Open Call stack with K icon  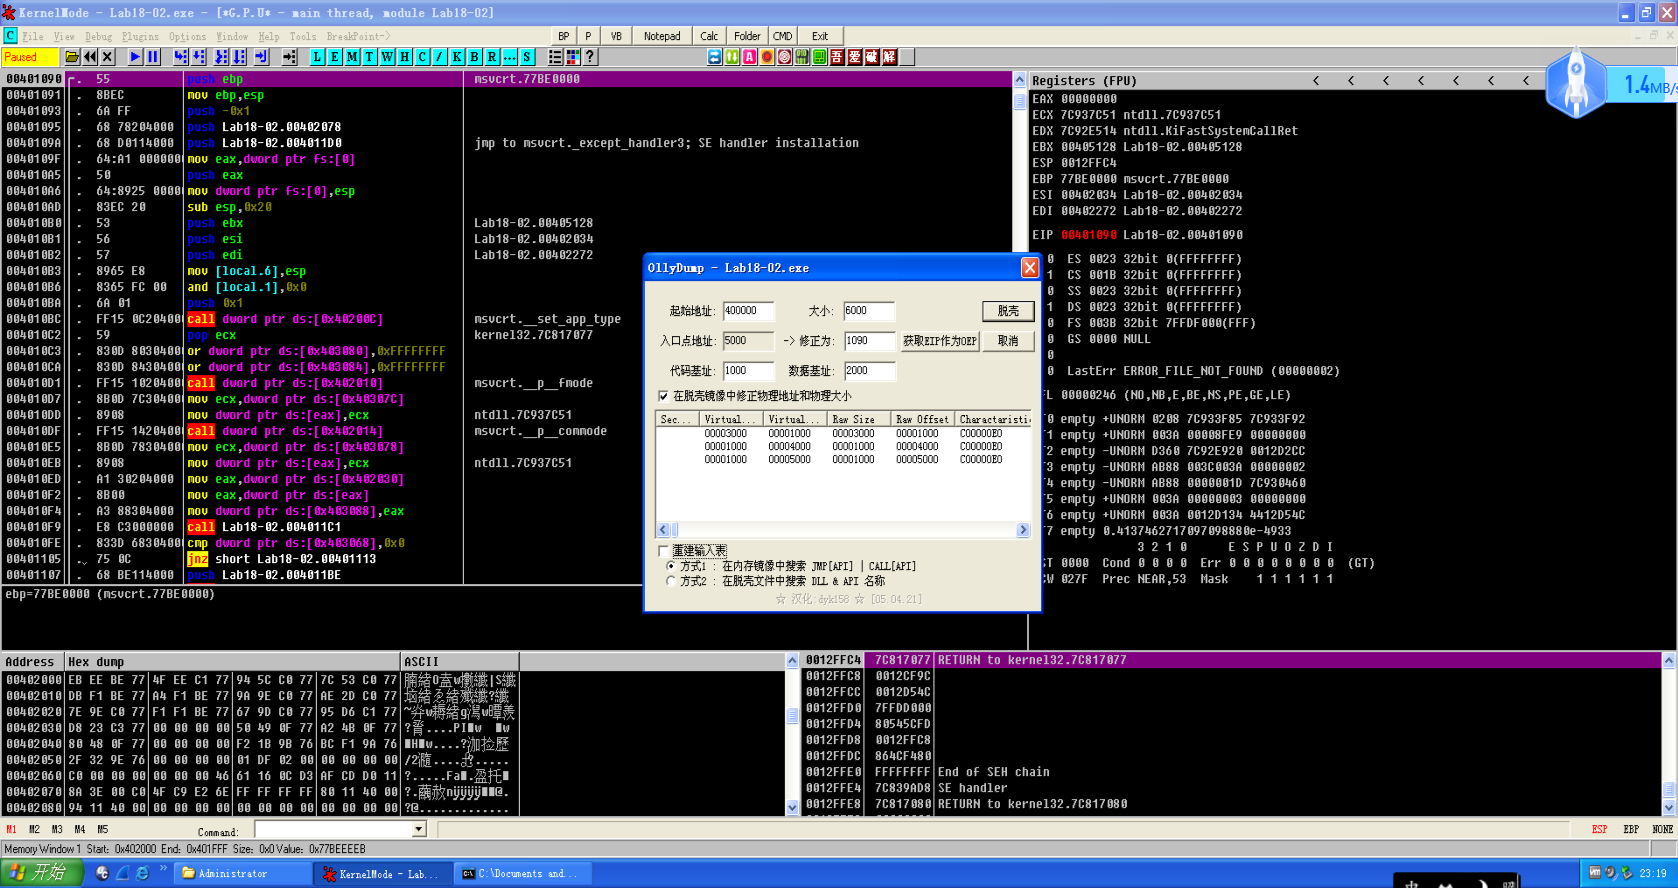pos(457,57)
